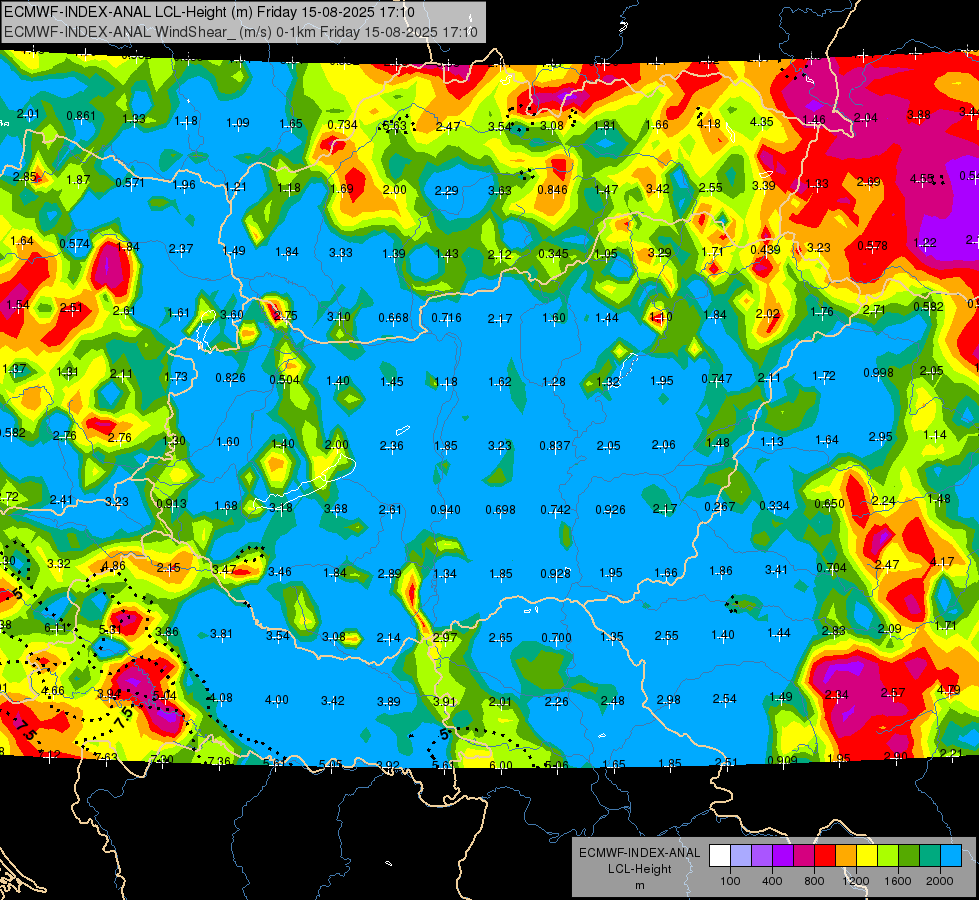This screenshot has width=979, height=900.
Task: Select the grid value 0.734
Action: tap(342, 125)
